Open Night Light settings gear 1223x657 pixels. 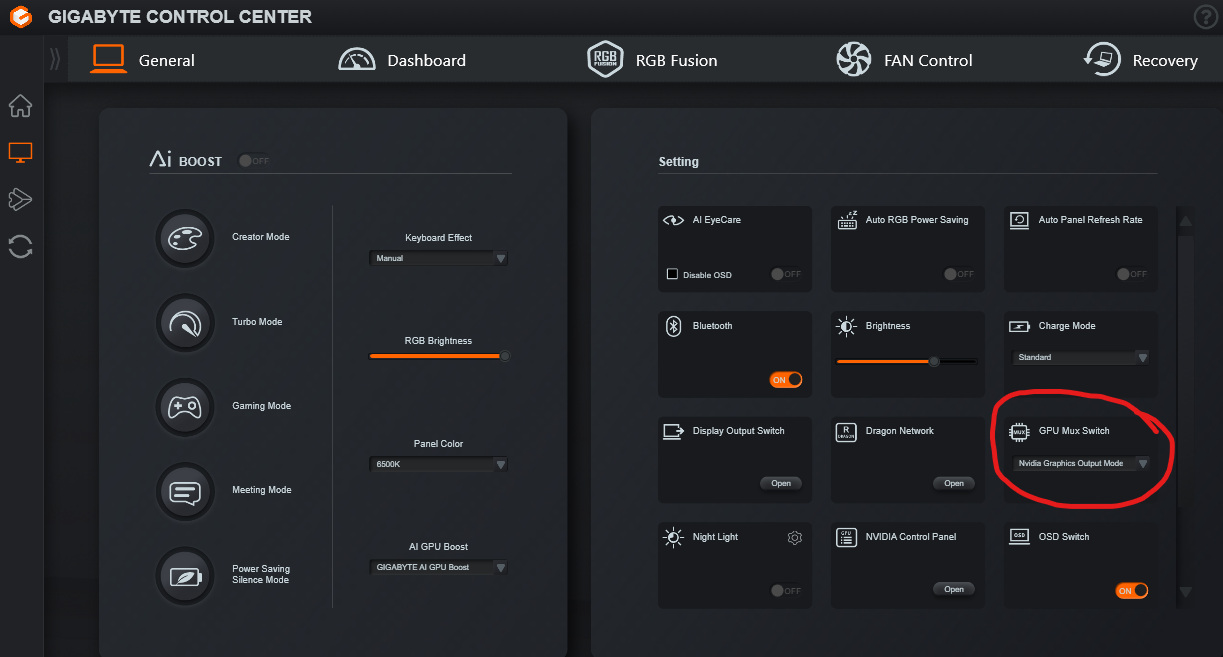coord(795,538)
